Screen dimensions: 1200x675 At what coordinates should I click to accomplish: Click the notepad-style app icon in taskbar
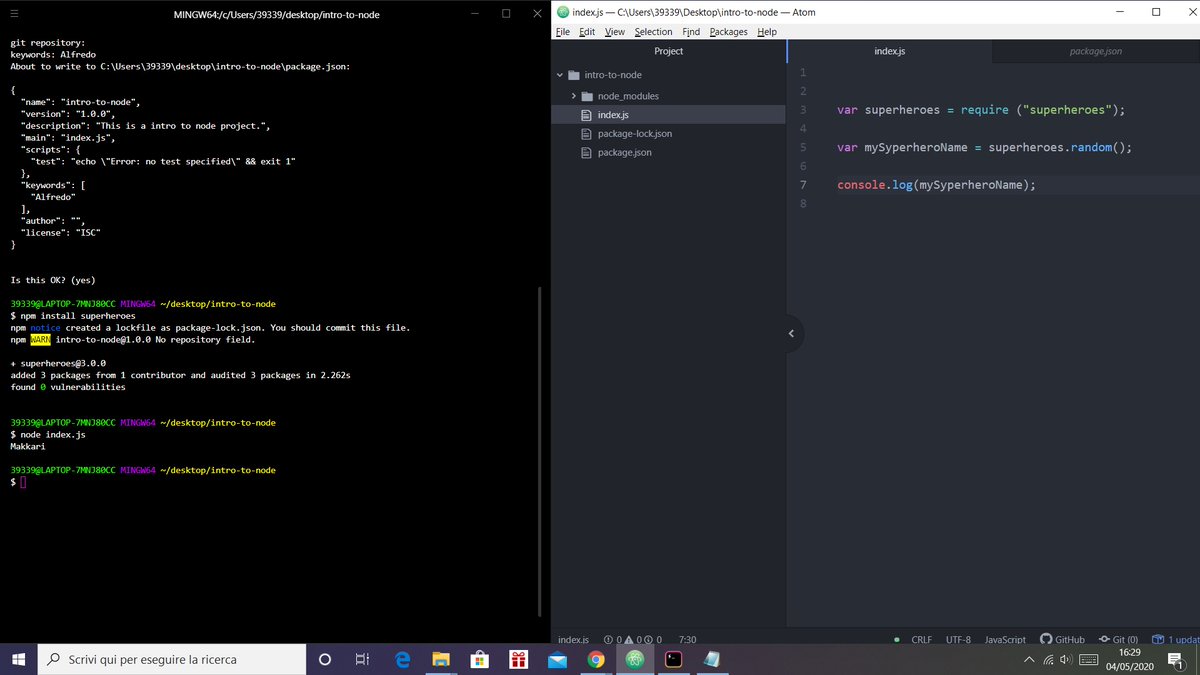click(x=712, y=659)
